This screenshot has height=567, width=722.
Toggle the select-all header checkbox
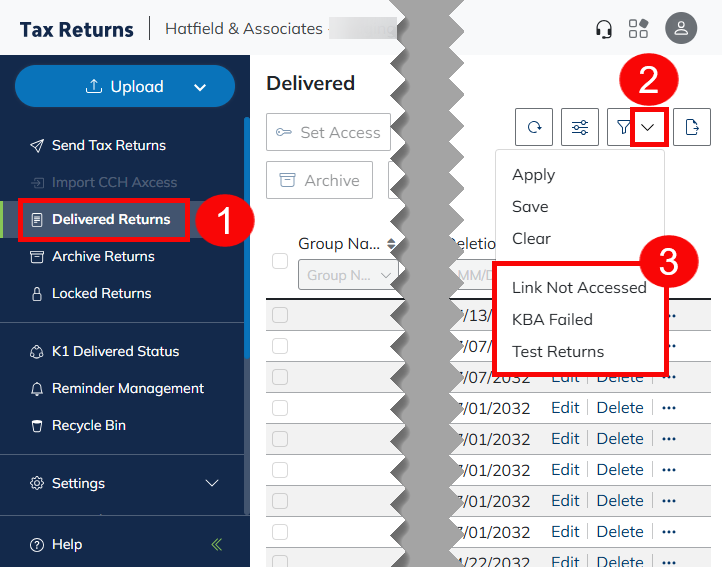pyautogui.click(x=280, y=261)
